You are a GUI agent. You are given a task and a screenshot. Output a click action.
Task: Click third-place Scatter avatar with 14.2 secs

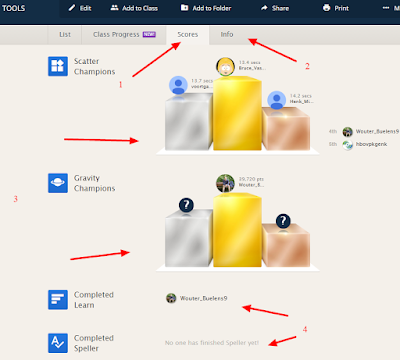pyautogui.click(x=277, y=100)
